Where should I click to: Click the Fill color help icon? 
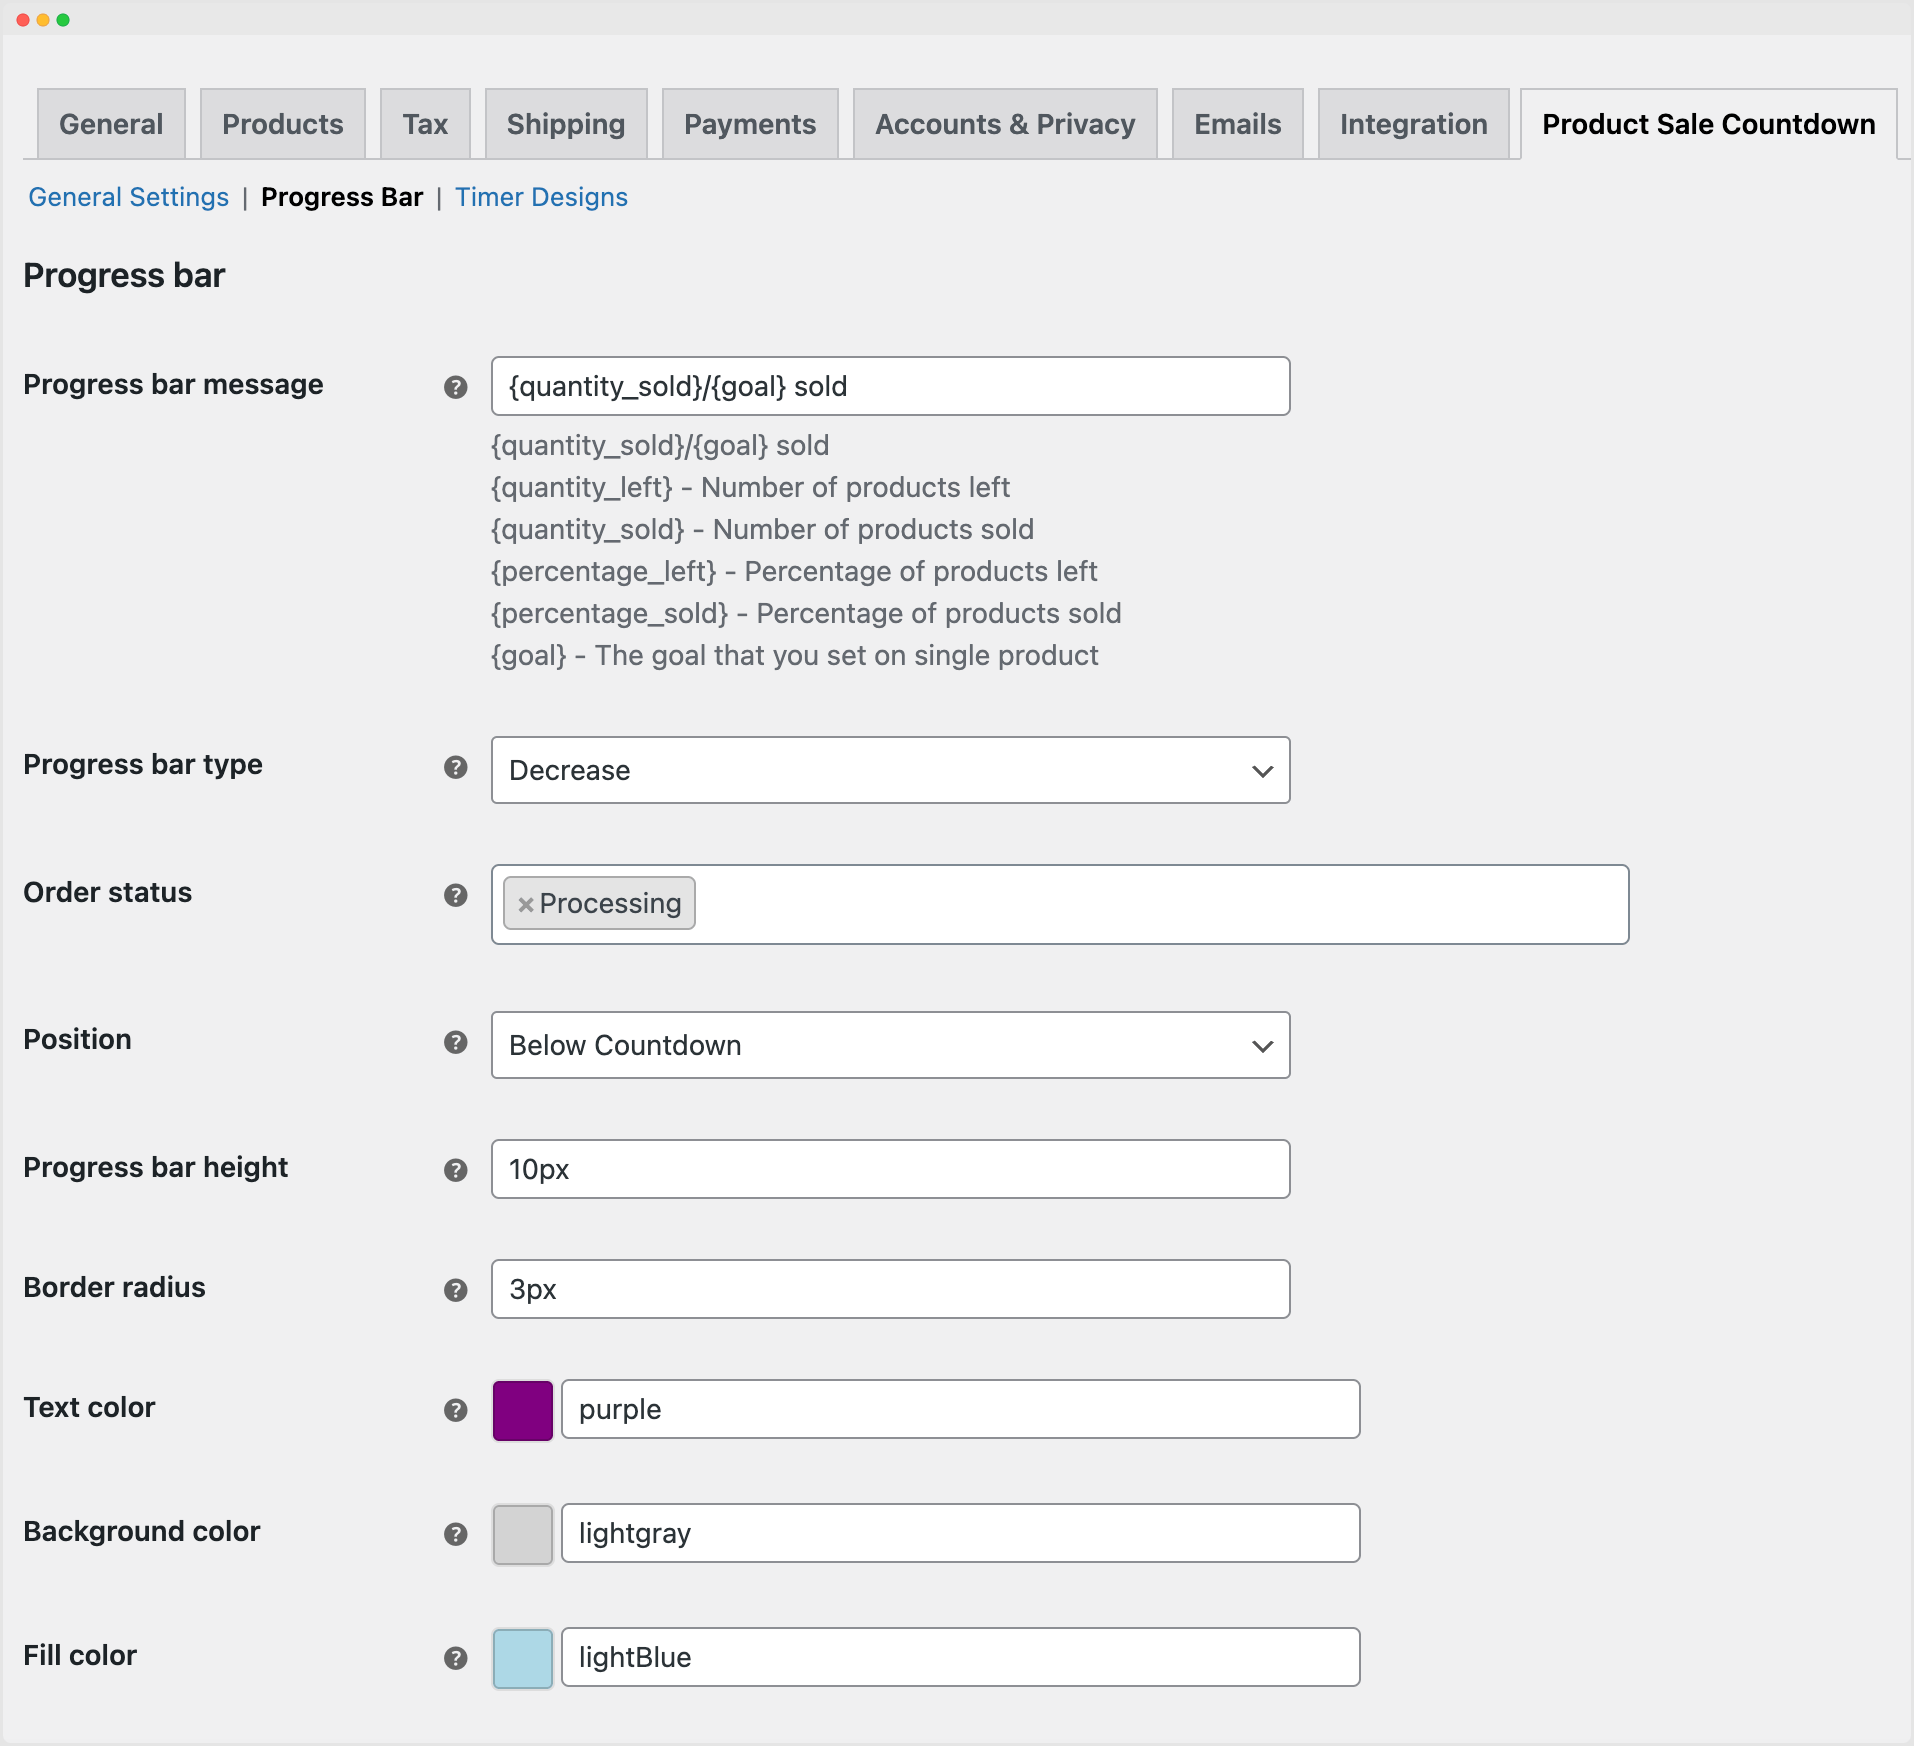[x=455, y=1658]
